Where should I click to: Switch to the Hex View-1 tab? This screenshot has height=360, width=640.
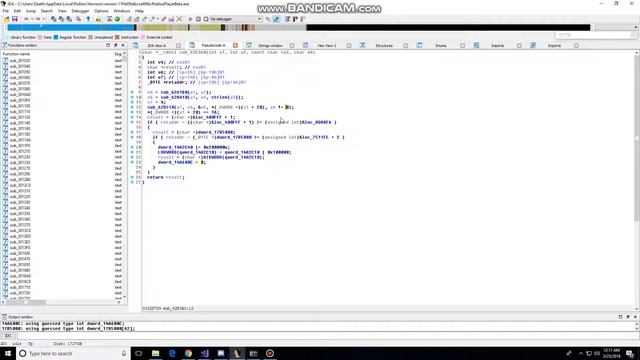coord(327,46)
